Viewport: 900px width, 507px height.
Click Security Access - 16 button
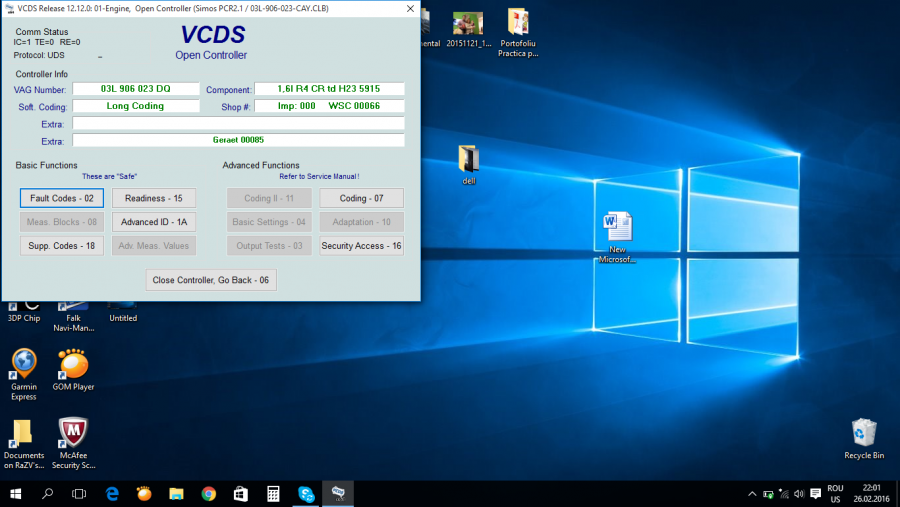click(361, 246)
